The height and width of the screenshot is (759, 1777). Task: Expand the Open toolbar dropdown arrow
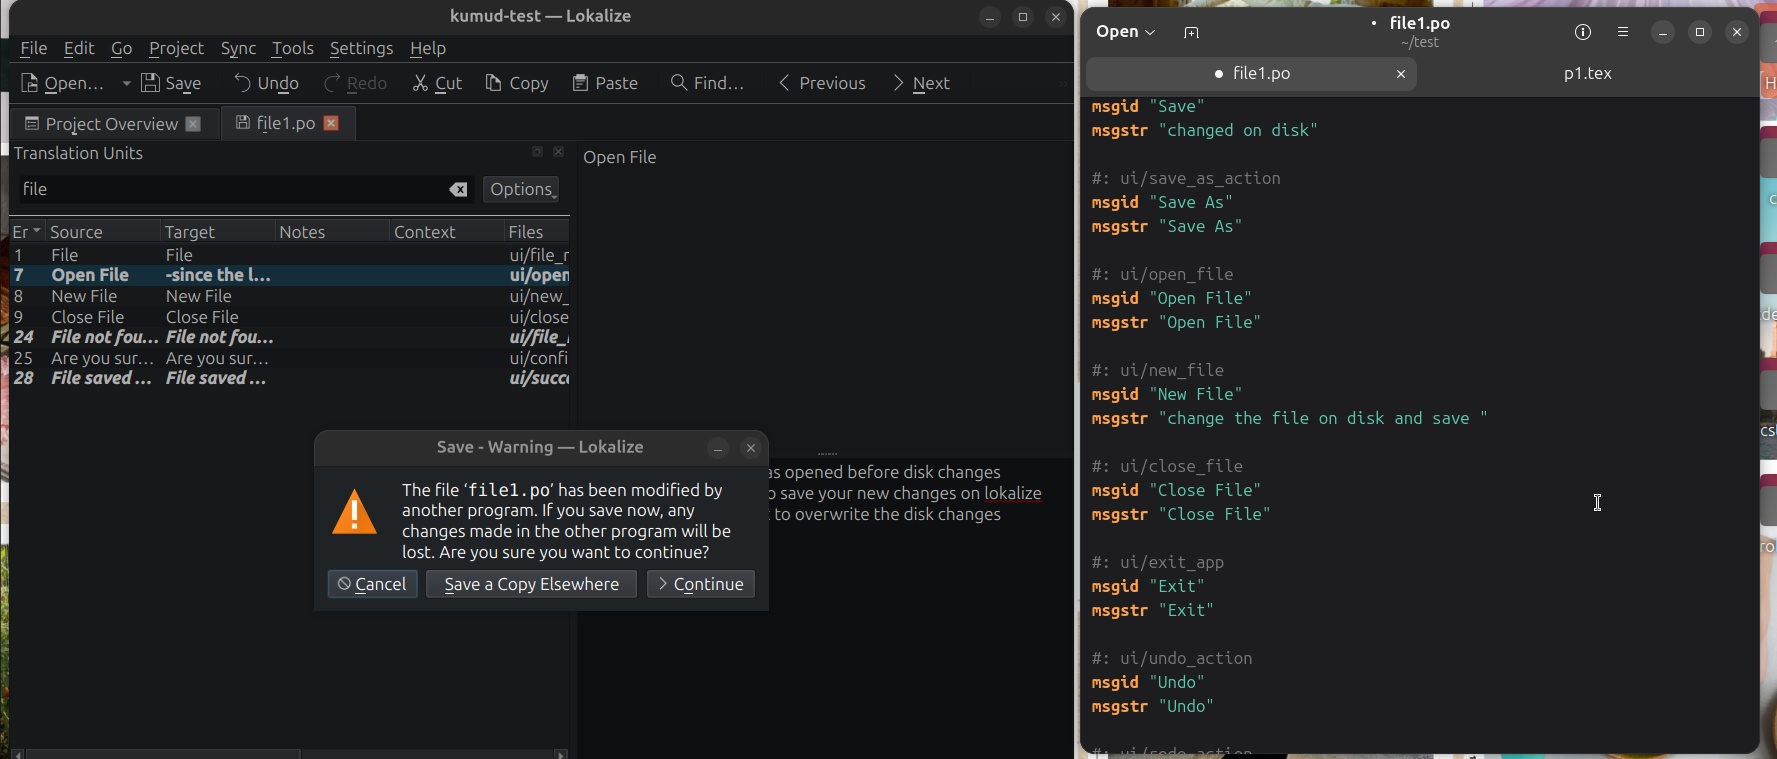click(127, 83)
